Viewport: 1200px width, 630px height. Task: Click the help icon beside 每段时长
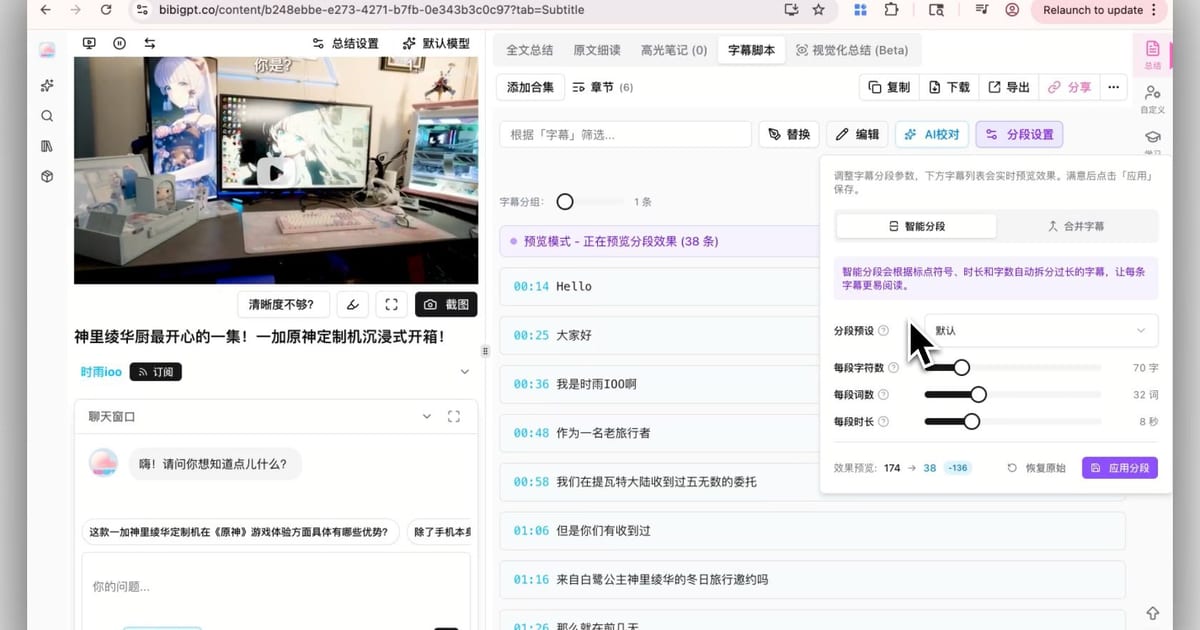pos(883,422)
